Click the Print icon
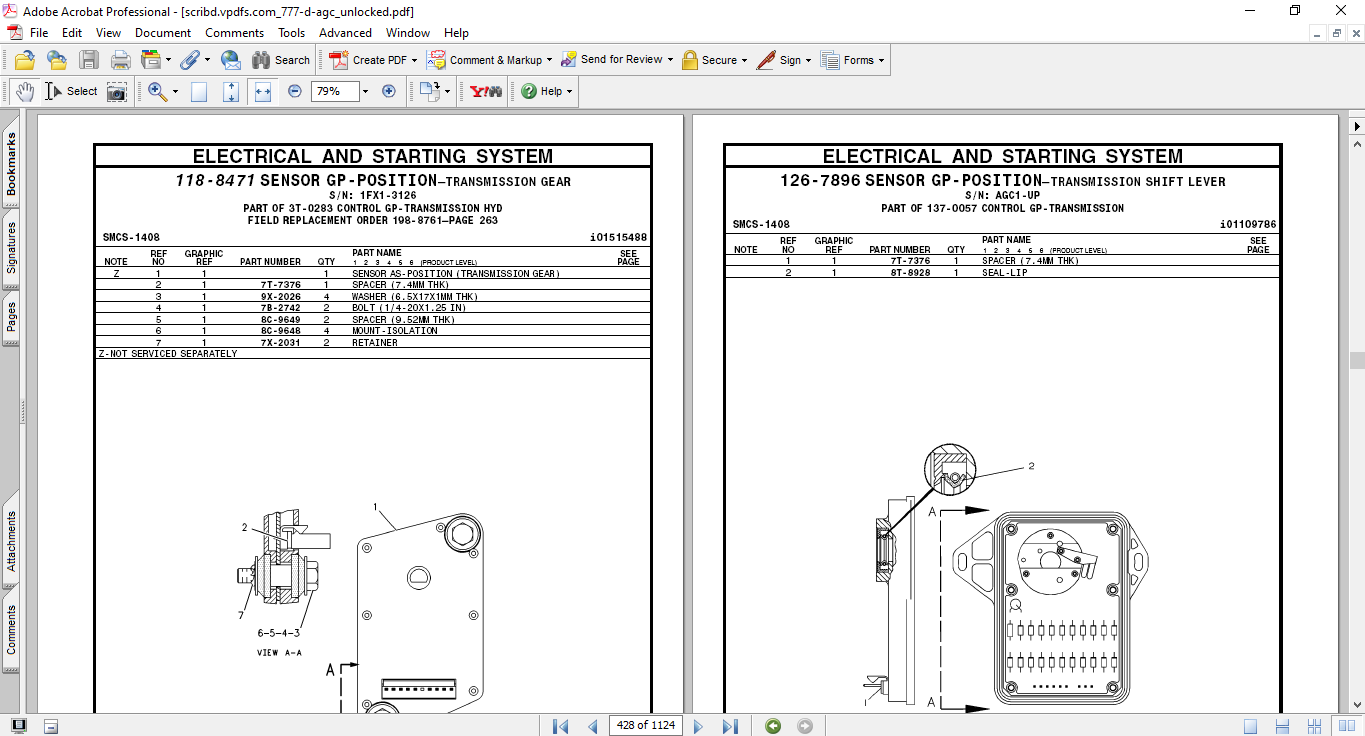1365x736 pixels. (x=121, y=60)
